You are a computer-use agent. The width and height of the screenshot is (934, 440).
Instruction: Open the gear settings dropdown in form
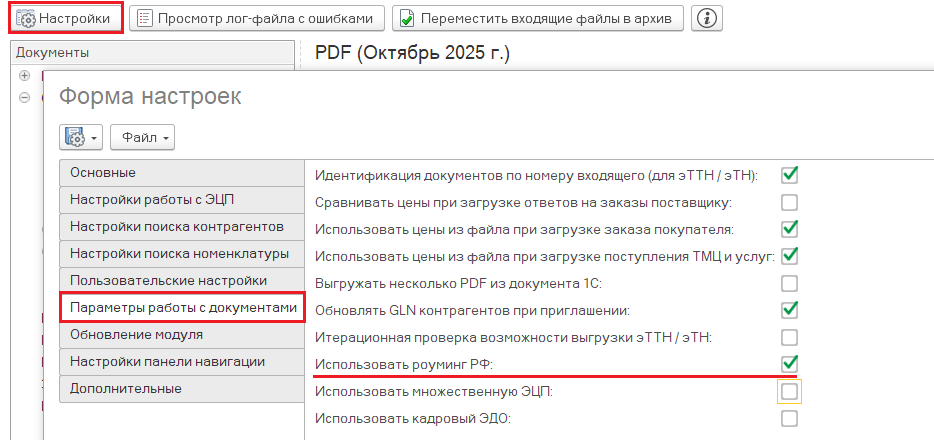(x=82, y=136)
